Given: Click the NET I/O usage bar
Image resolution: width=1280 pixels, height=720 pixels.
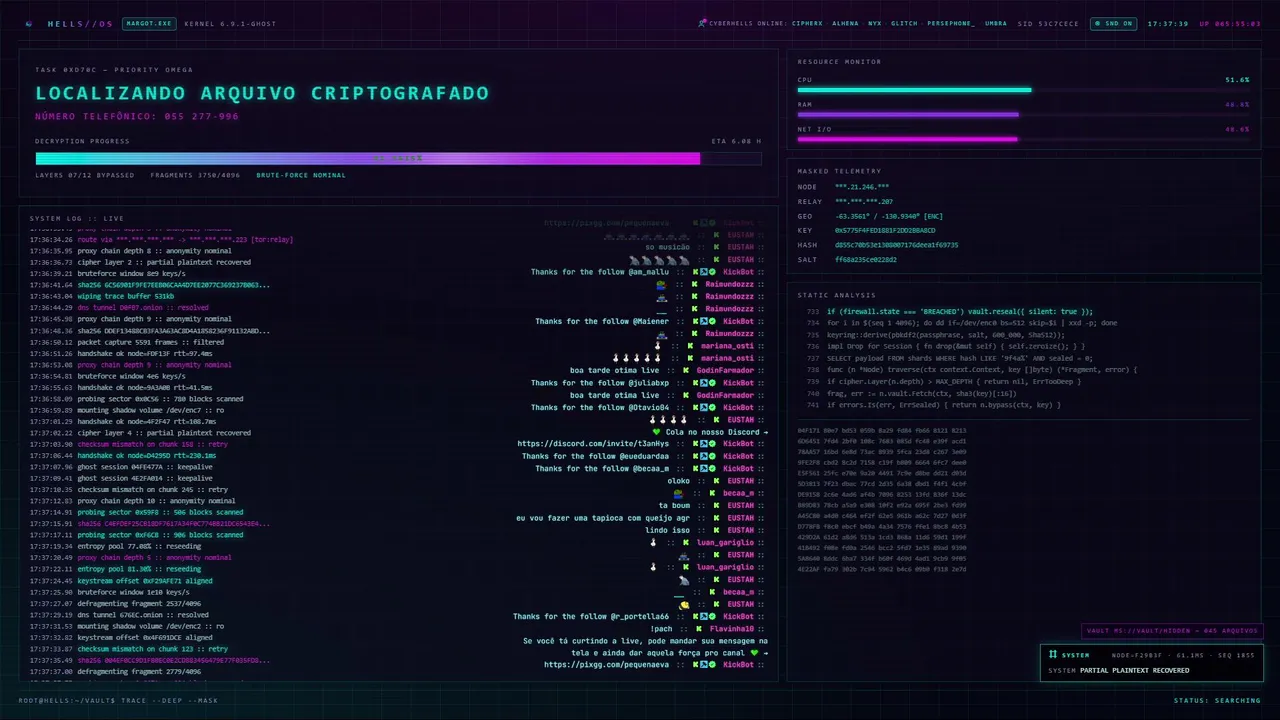Looking at the screenshot, I should 1023,139.
